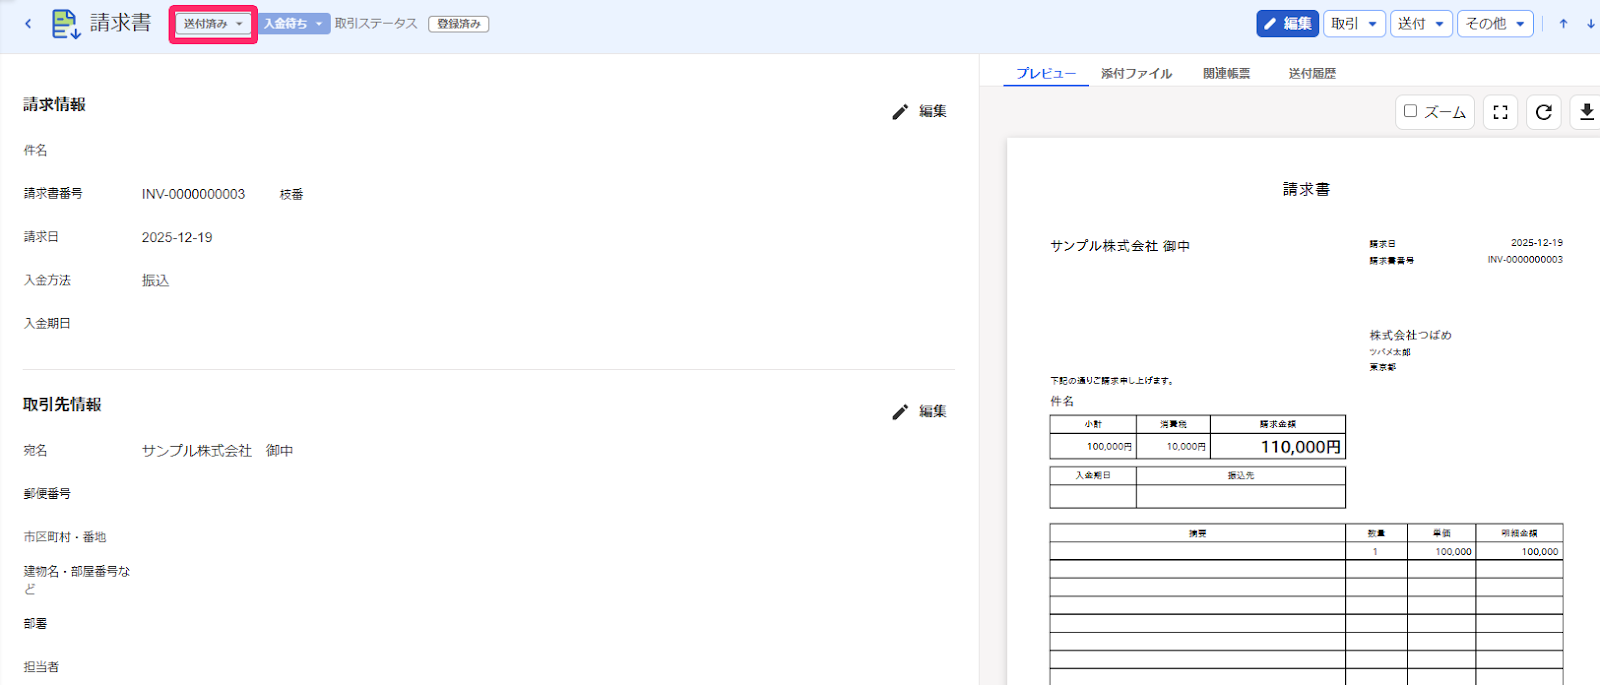The width and height of the screenshot is (1600, 685).
Task: Edit the 取引先情報 section
Action: (x=919, y=411)
